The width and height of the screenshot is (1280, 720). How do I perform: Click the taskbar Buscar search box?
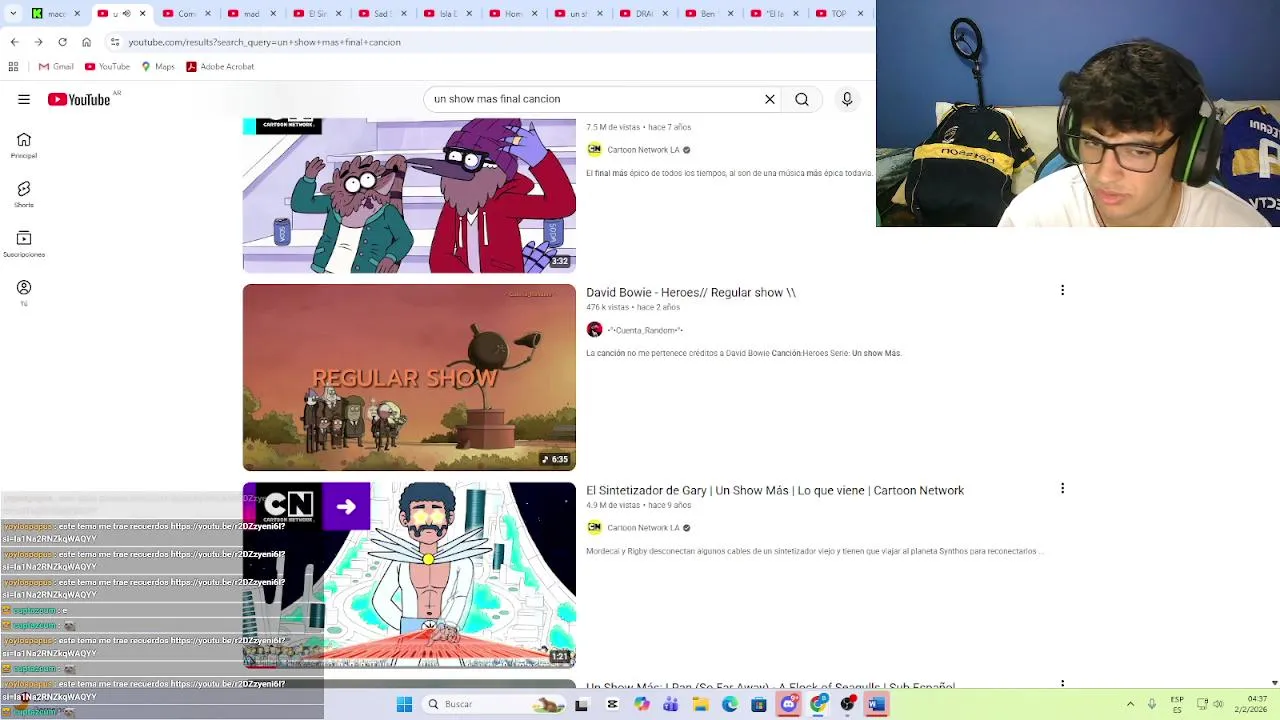[x=494, y=704]
